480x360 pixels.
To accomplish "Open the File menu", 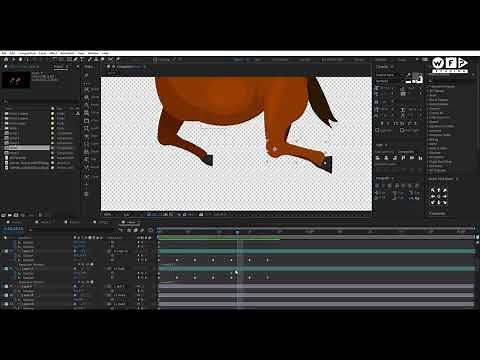I will pyautogui.click(x=4, y=53).
